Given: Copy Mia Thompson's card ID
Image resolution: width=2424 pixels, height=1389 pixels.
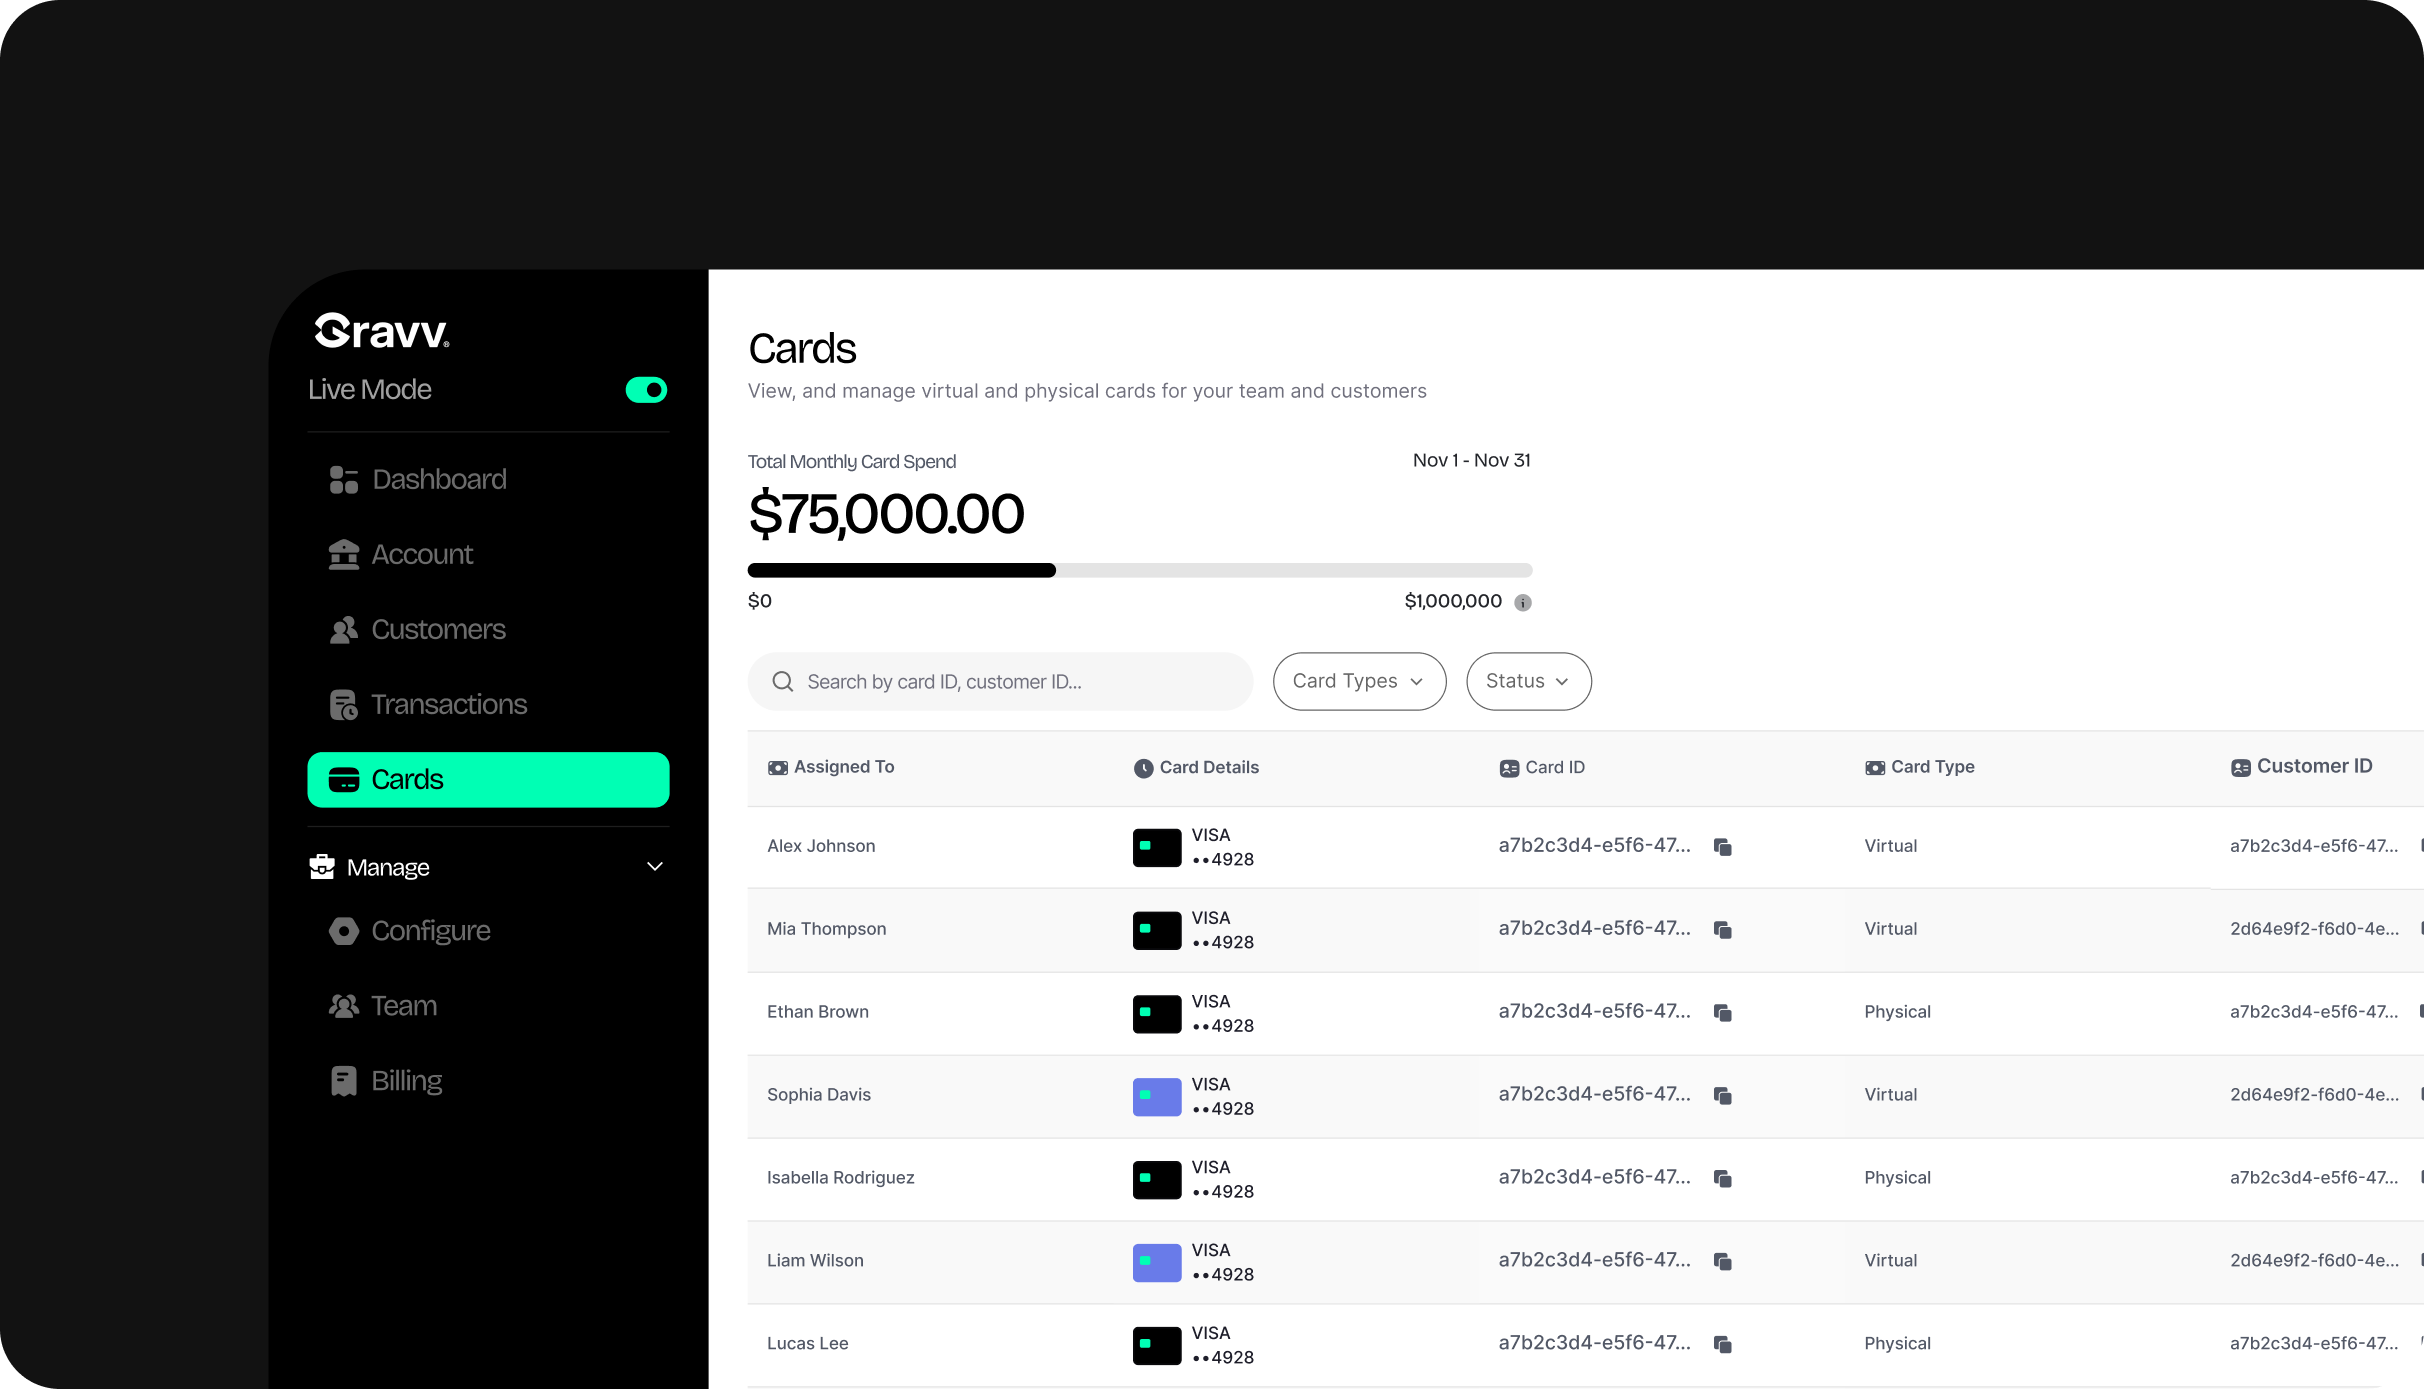Looking at the screenshot, I should [x=1722, y=930].
